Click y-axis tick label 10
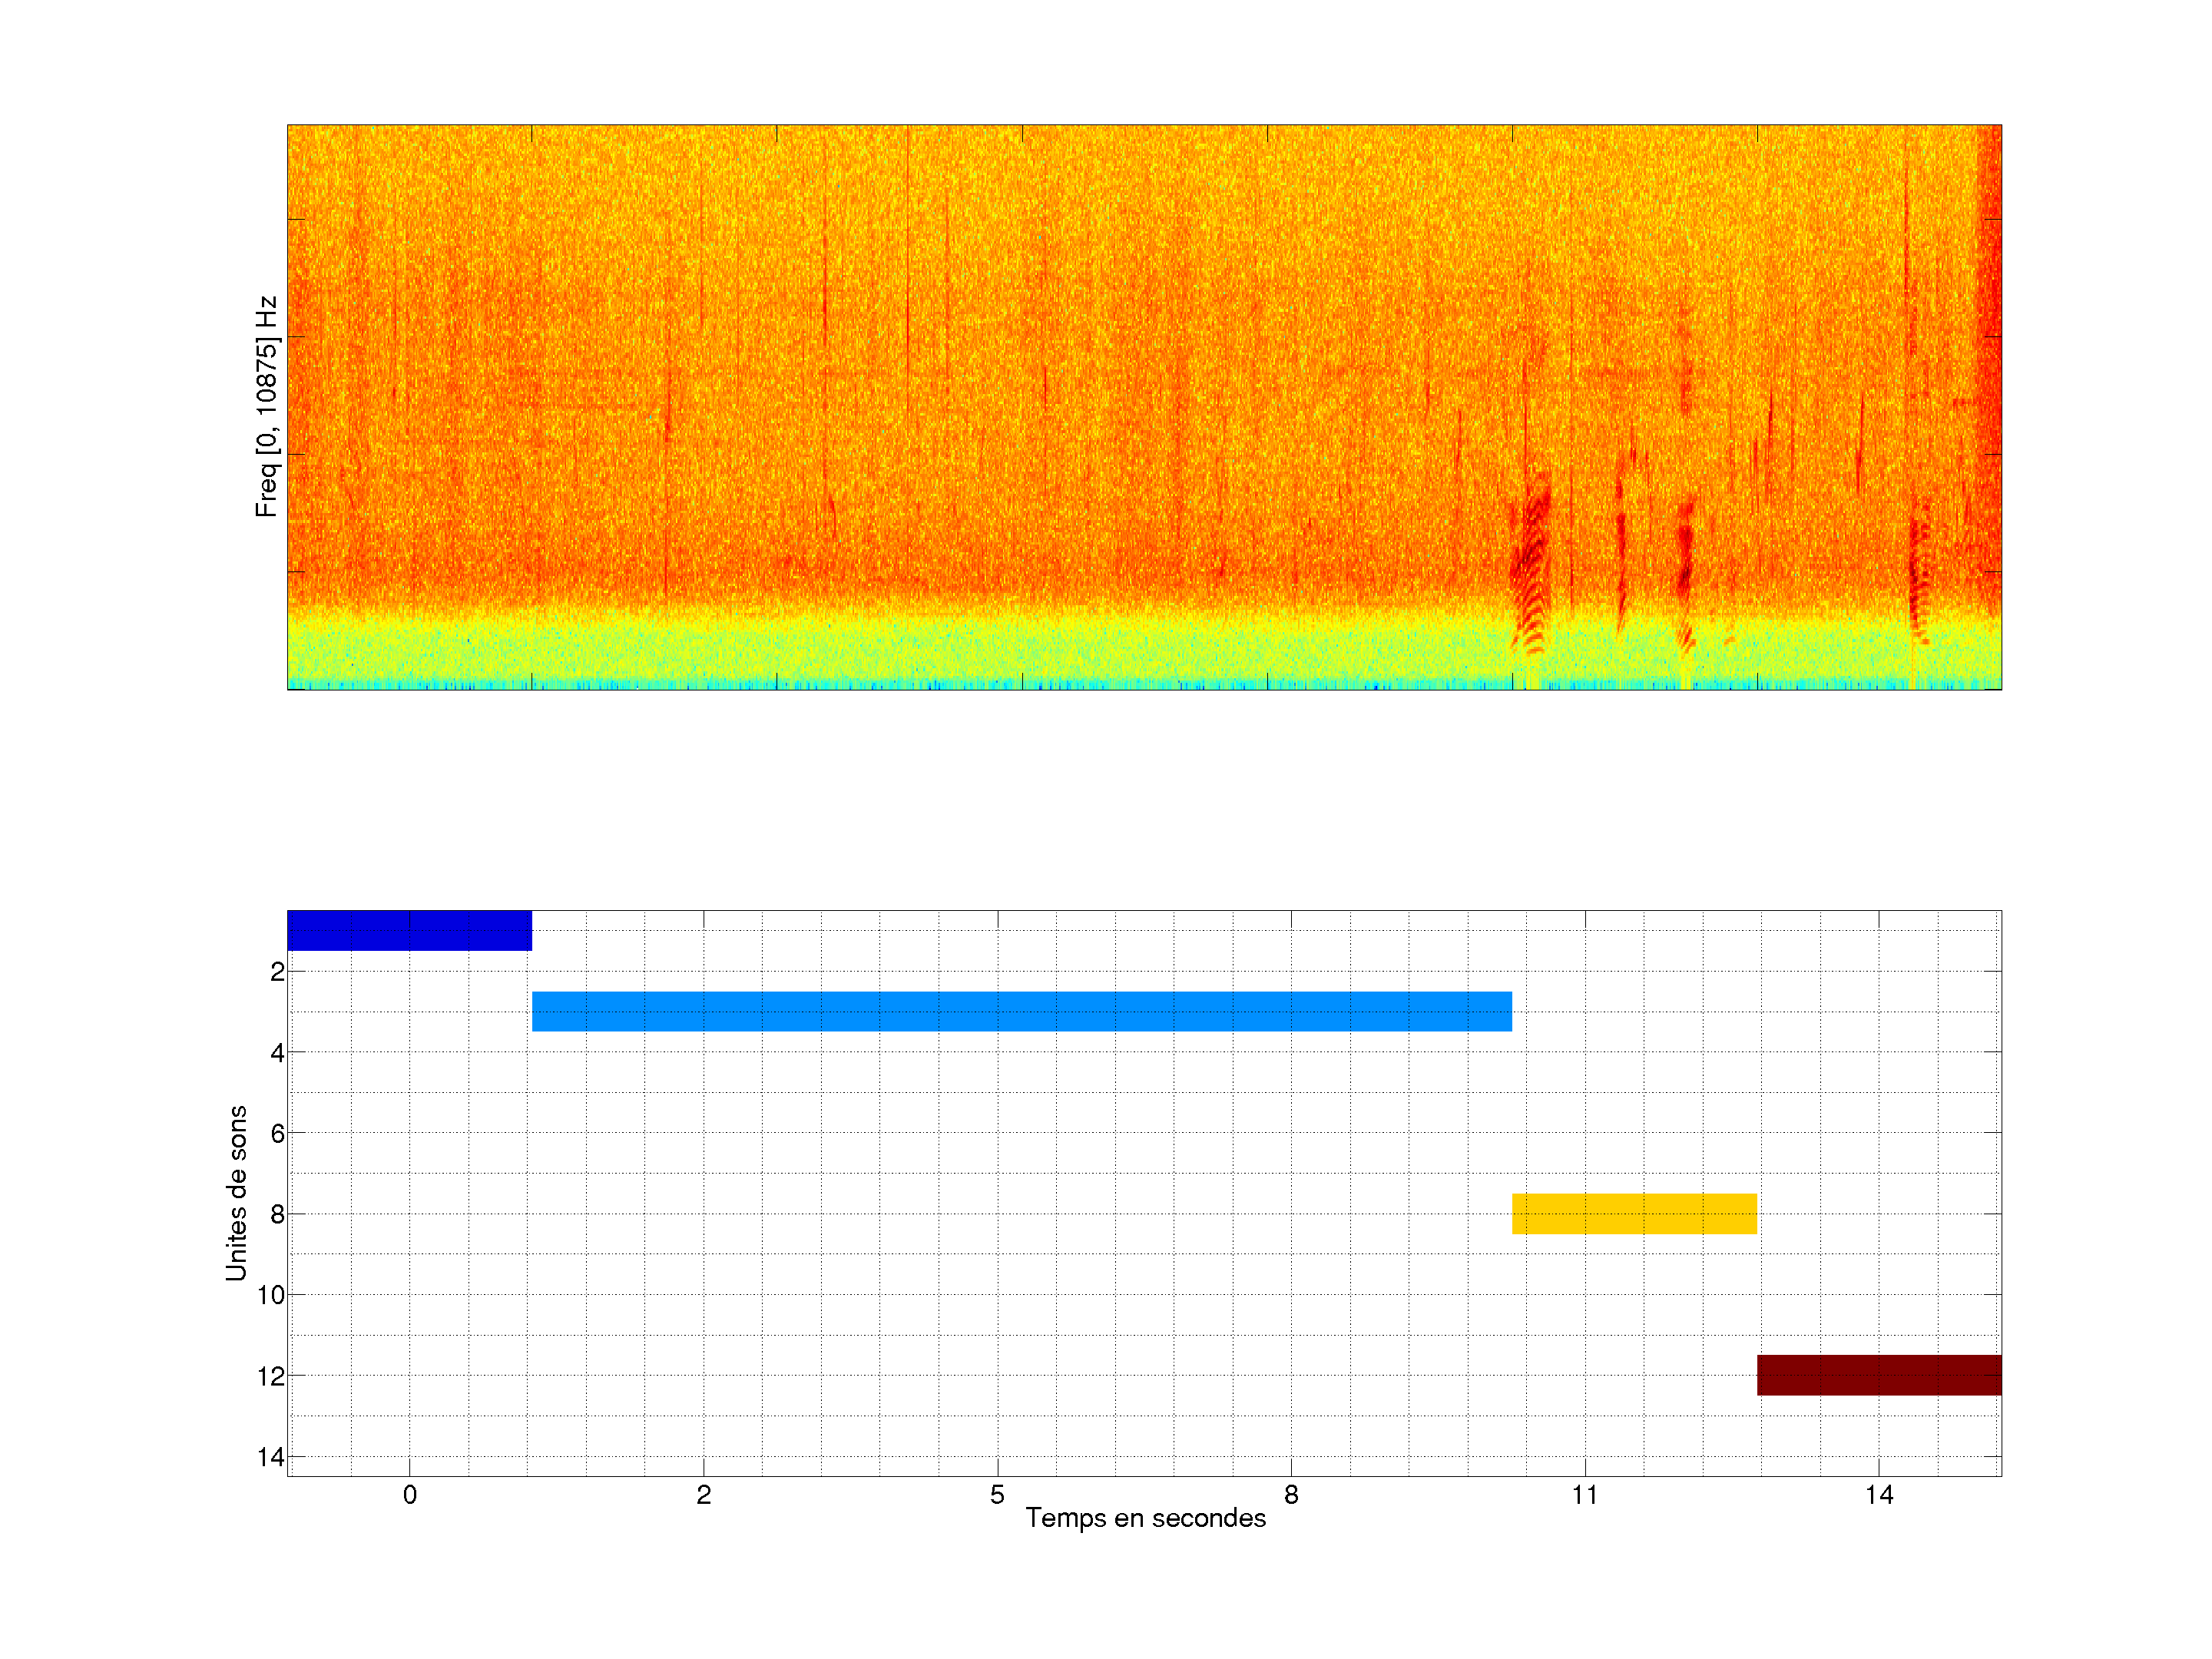Image resolution: width=2212 pixels, height=1659 pixels. click(271, 1295)
